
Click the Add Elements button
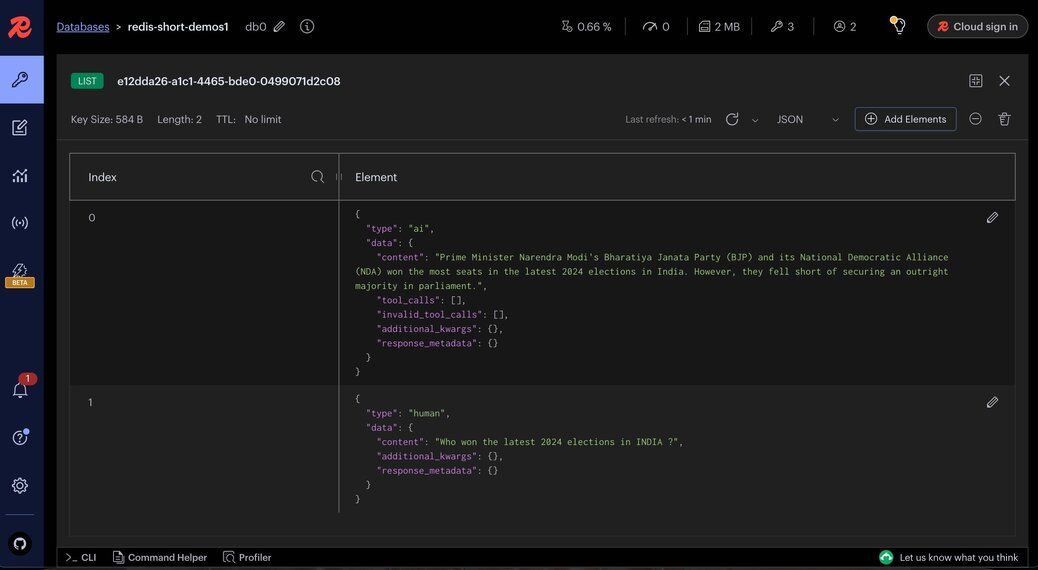point(905,119)
